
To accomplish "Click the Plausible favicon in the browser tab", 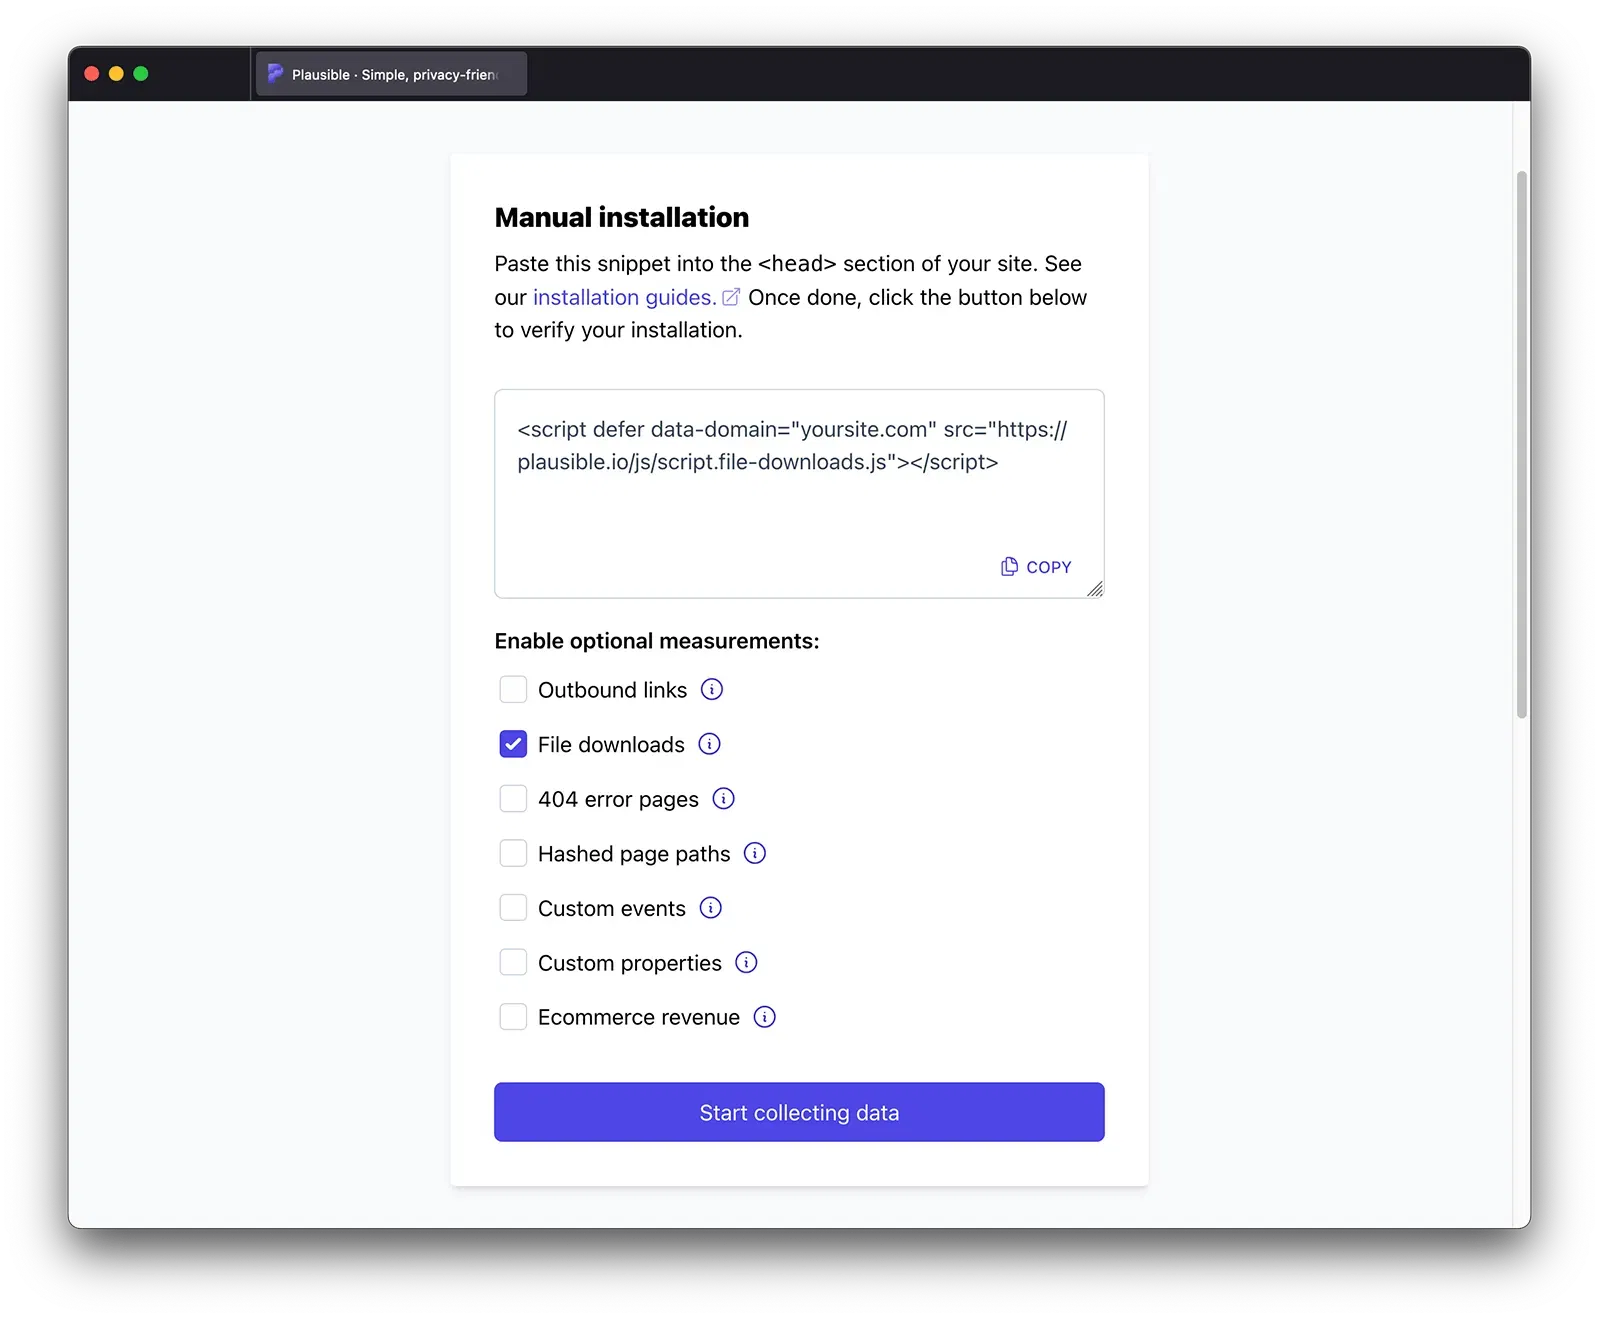I will [275, 73].
